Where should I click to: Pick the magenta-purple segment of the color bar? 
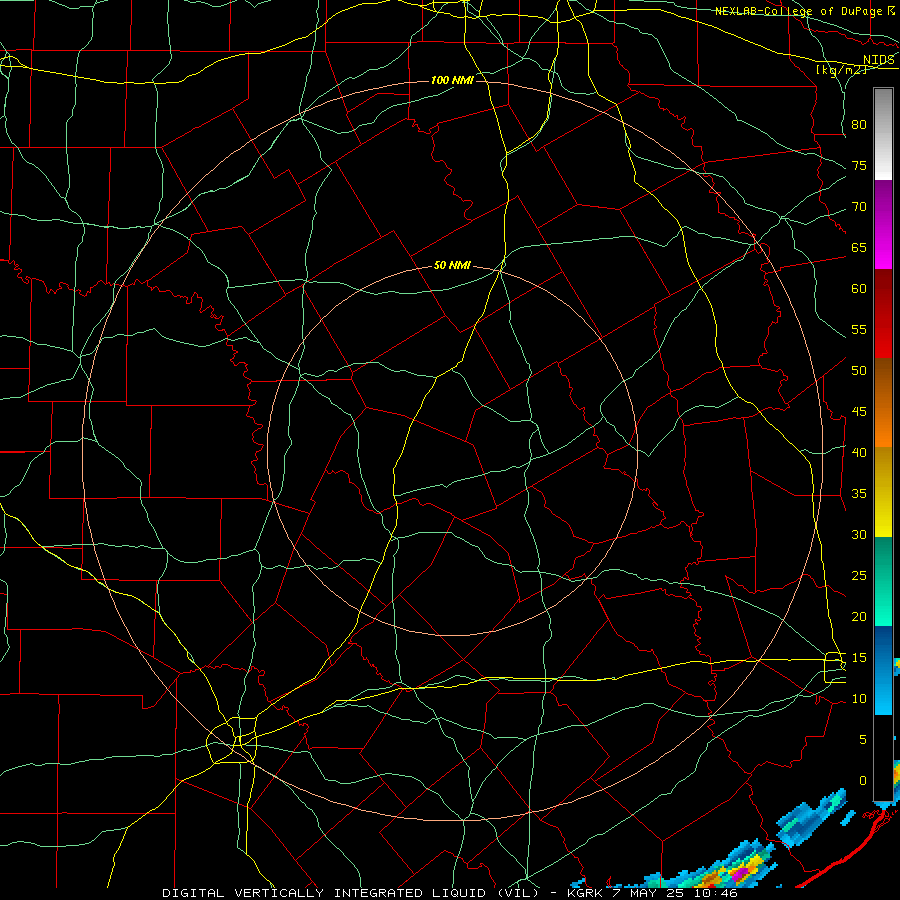pos(883,225)
